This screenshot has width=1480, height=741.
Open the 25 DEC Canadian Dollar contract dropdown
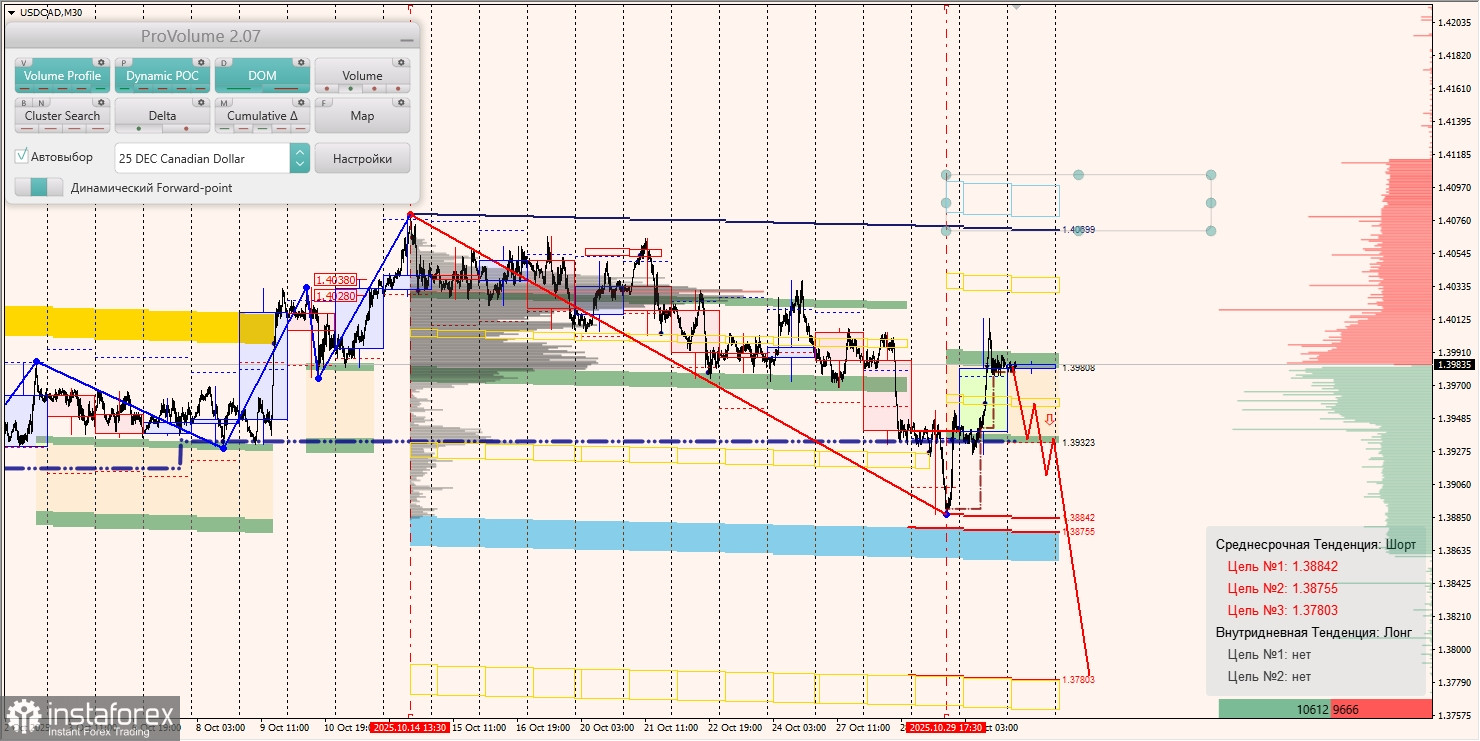(212, 158)
